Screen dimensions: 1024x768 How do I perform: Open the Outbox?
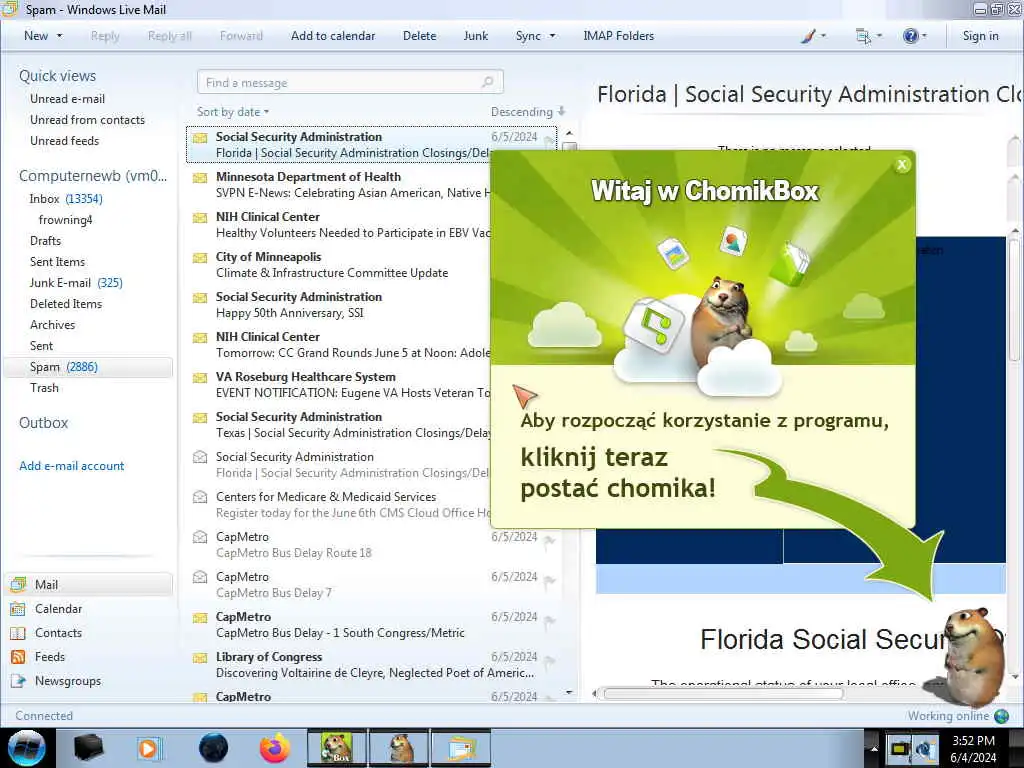coord(44,423)
